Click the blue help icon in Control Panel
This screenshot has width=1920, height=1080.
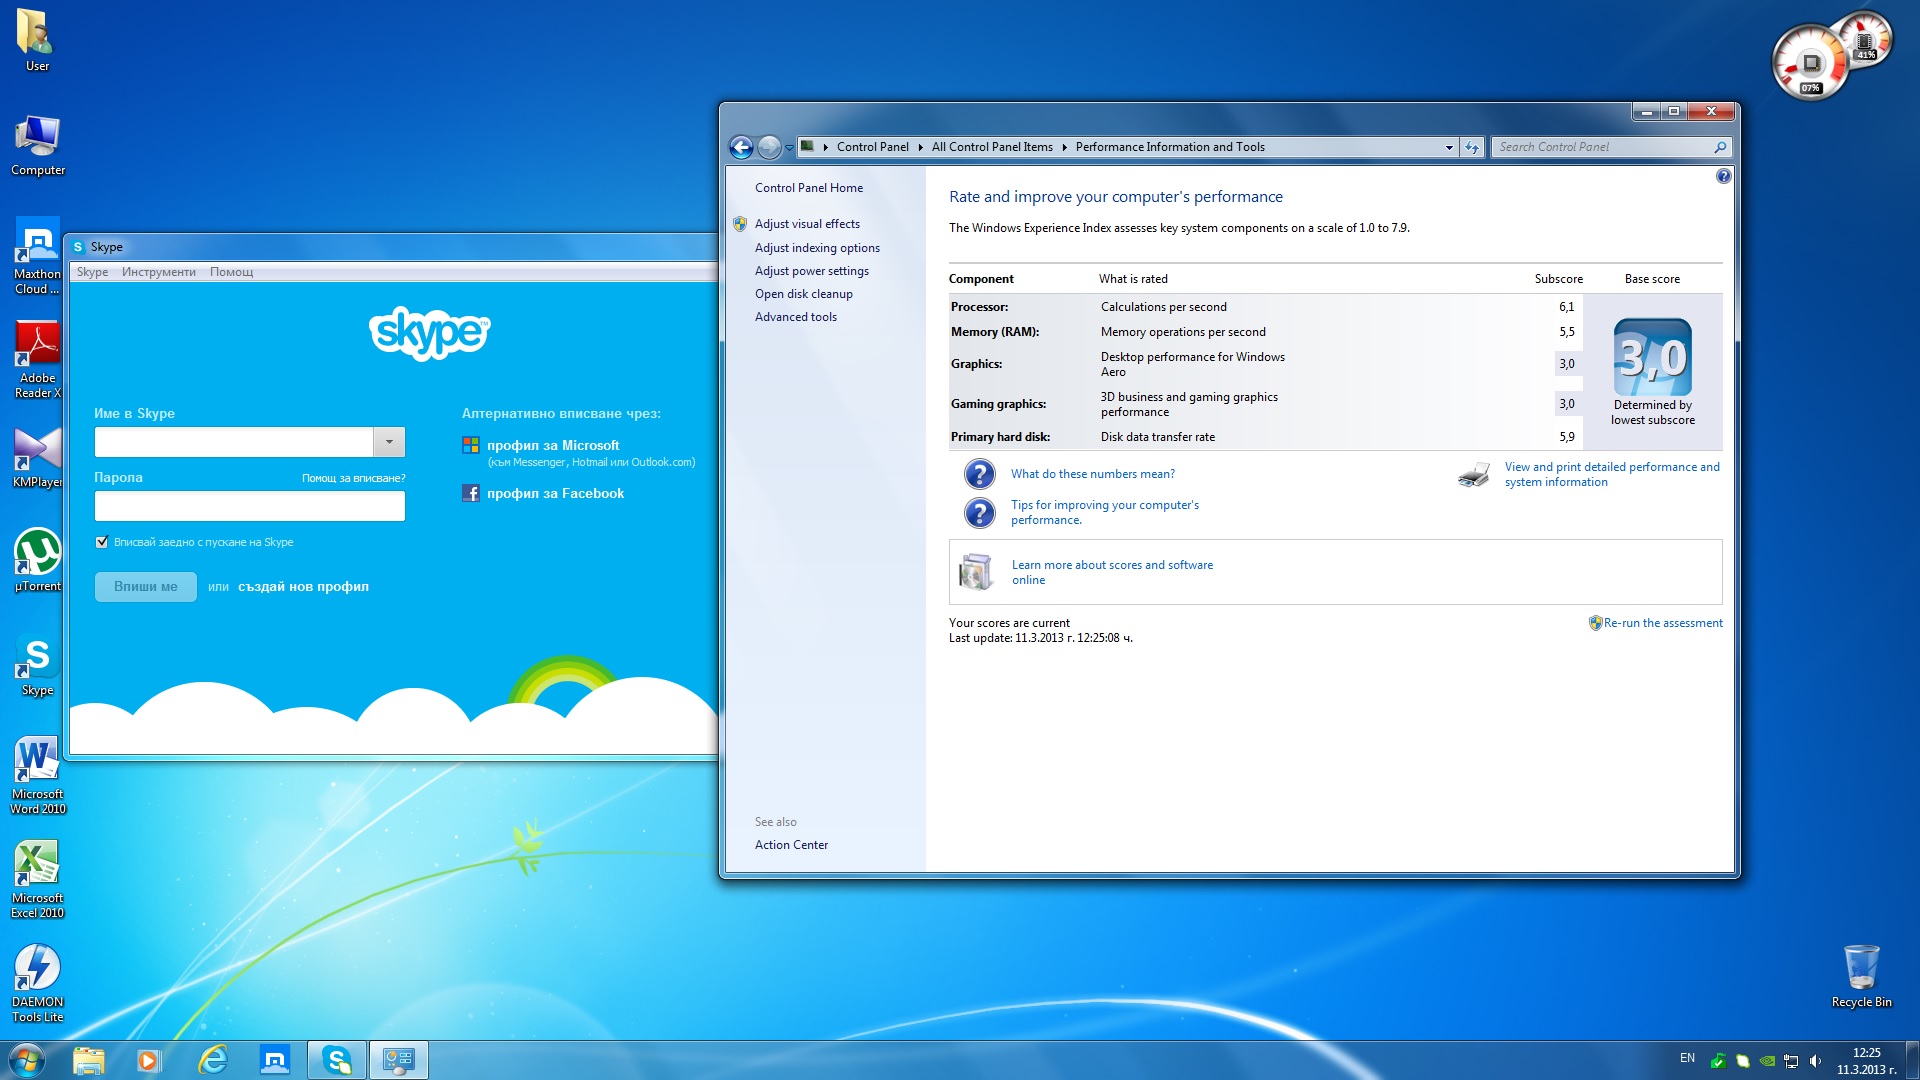[x=1723, y=176]
